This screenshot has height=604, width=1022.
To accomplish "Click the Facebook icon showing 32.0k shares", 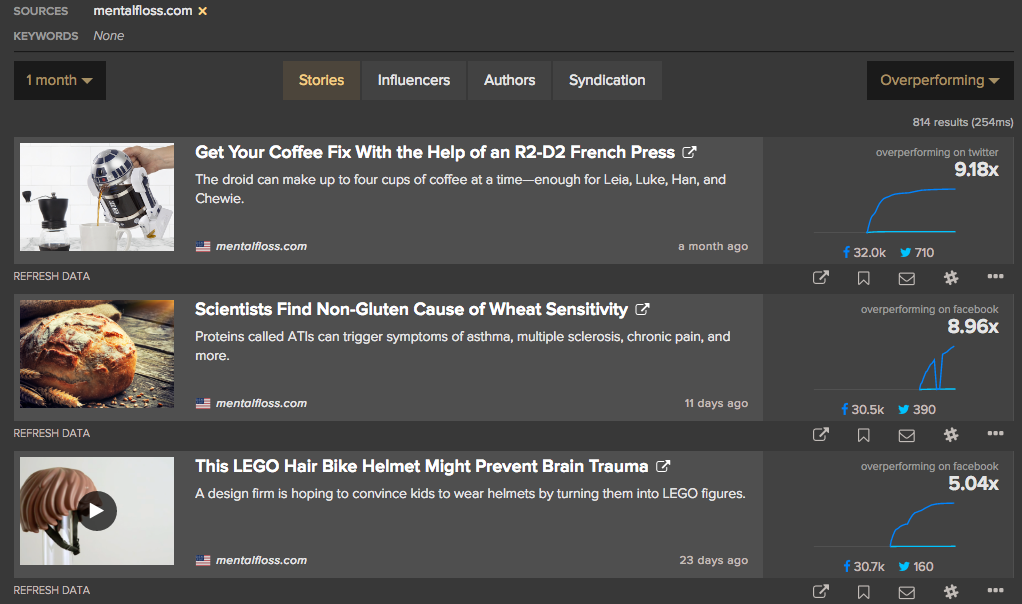I will tap(847, 252).
